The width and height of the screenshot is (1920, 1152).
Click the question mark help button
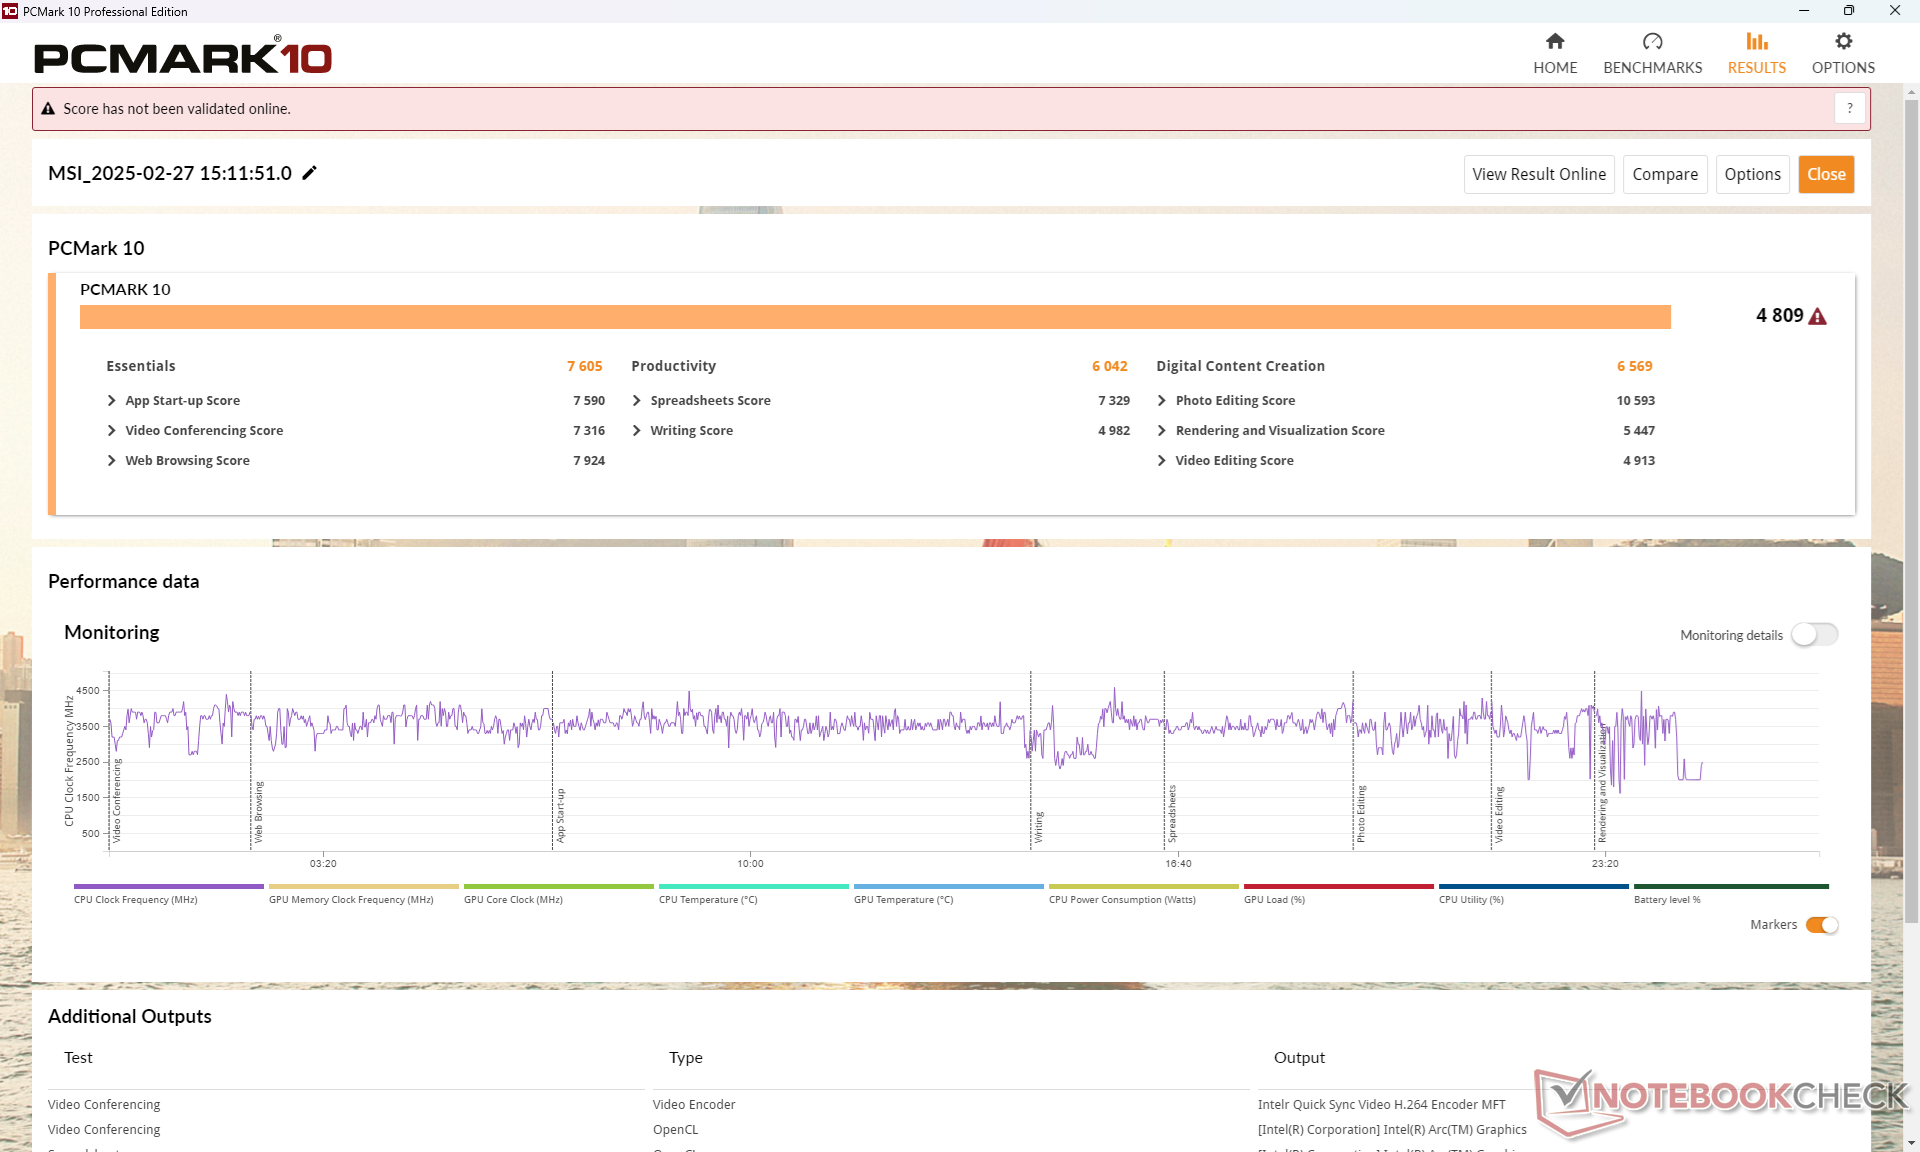[1850, 108]
